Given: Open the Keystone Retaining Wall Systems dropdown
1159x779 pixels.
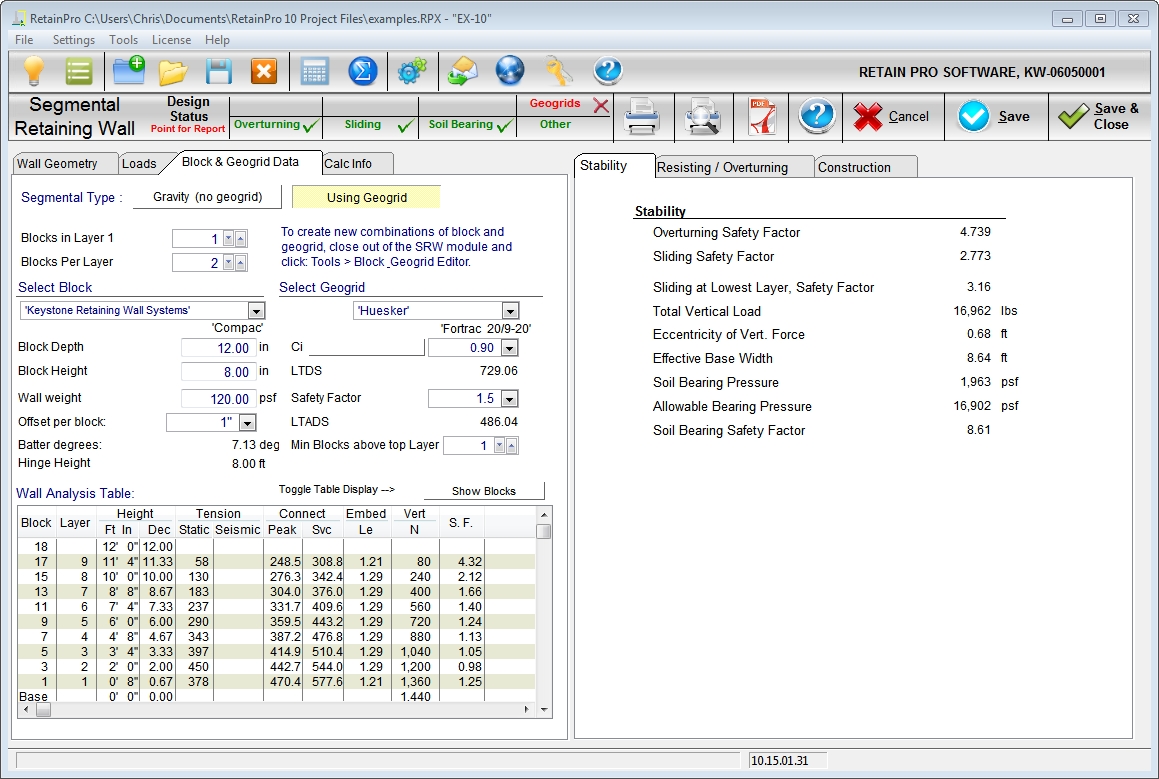Looking at the screenshot, I should (255, 311).
